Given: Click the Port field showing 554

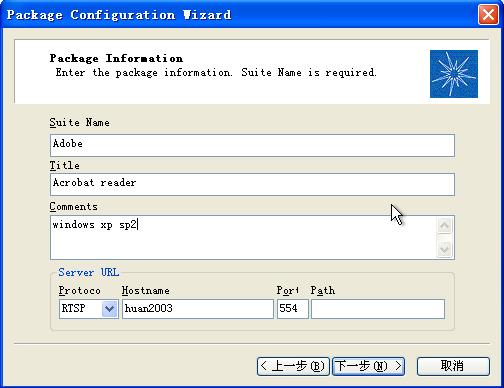Looking at the screenshot, I should (x=293, y=309).
